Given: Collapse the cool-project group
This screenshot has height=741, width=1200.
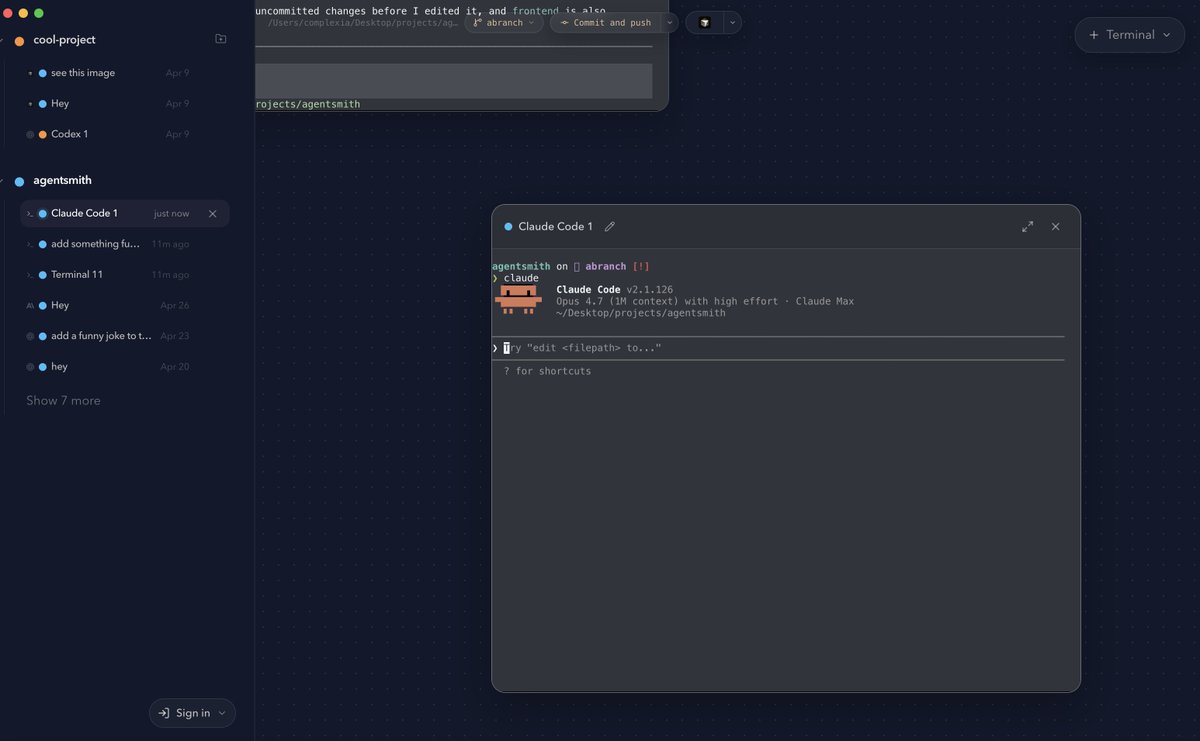Looking at the screenshot, I should 4,41.
